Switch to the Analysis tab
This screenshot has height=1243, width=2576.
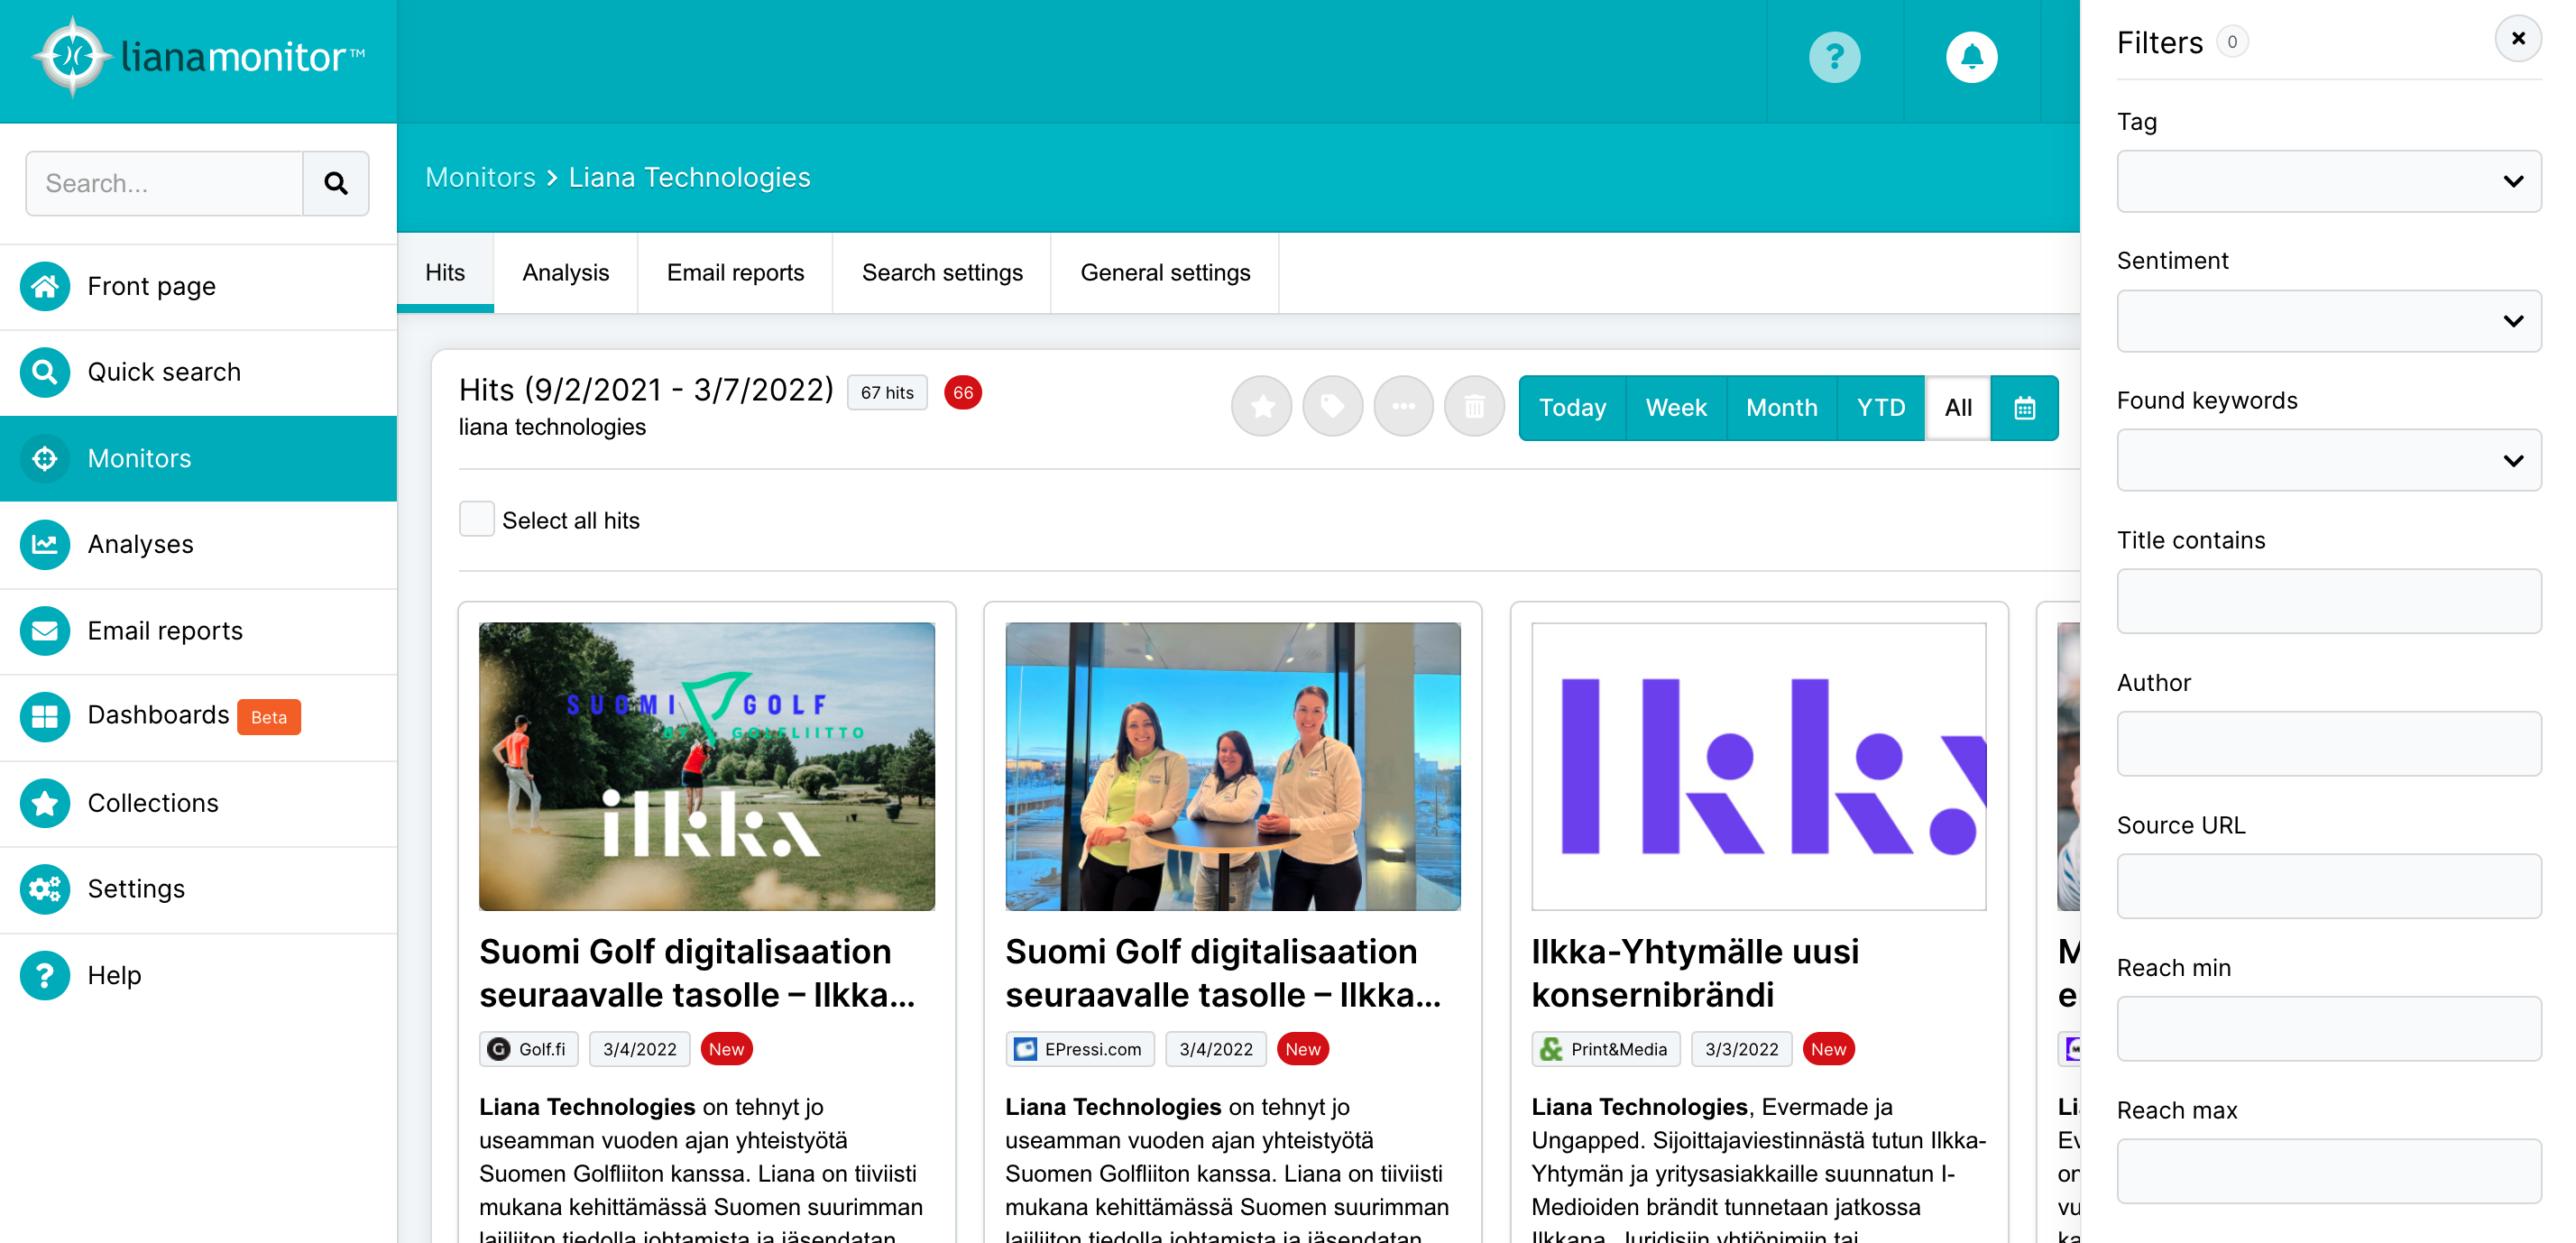click(565, 273)
